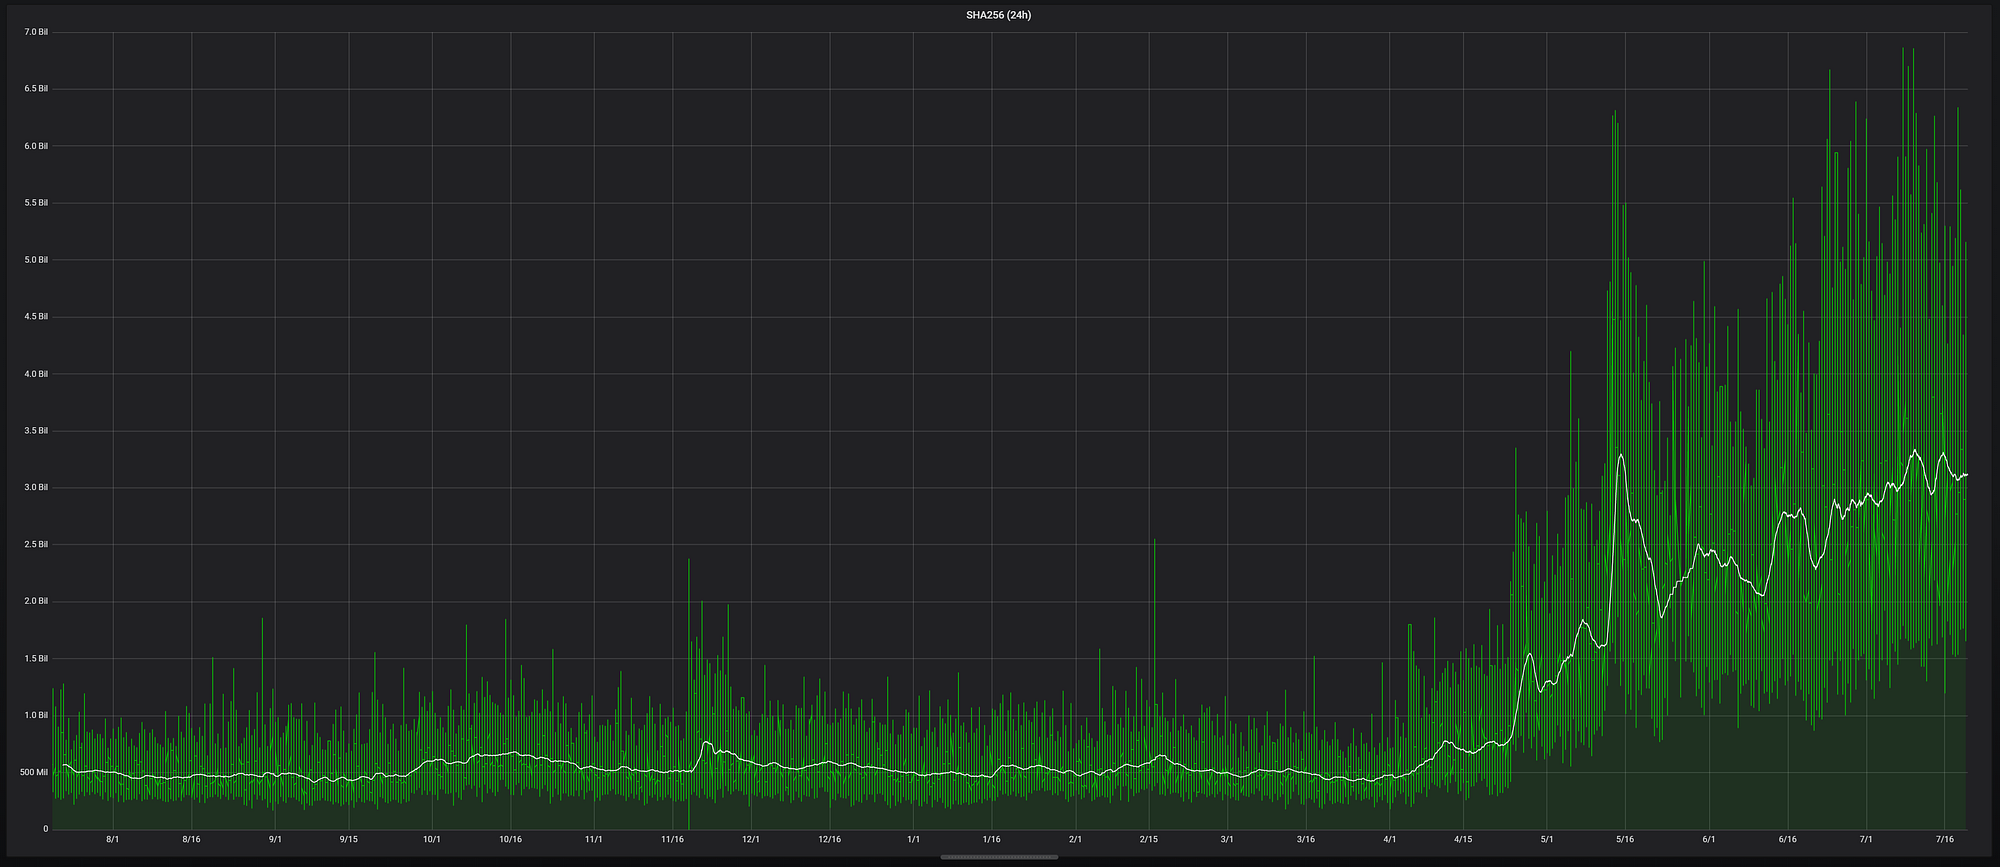The width and height of the screenshot is (2000, 867).
Task: Click the 5.5 Bil y-axis label
Action: click(x=36, y=203)
